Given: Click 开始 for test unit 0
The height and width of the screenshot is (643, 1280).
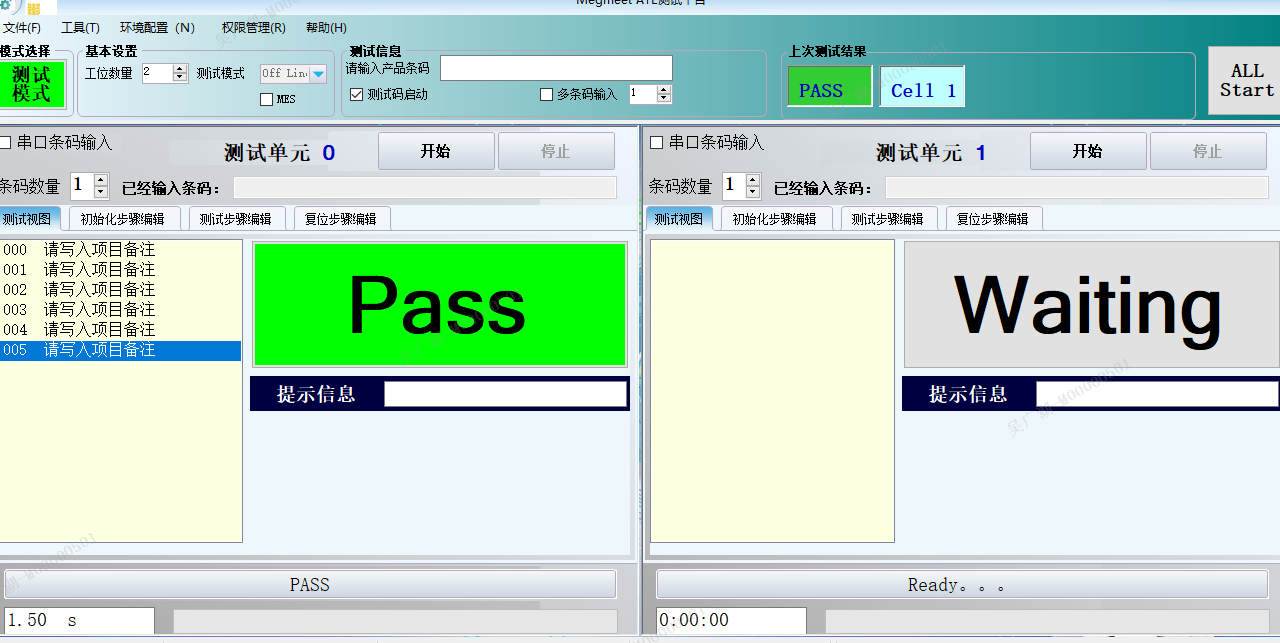Looking at the screenshot, I should (x=436, y=151).
